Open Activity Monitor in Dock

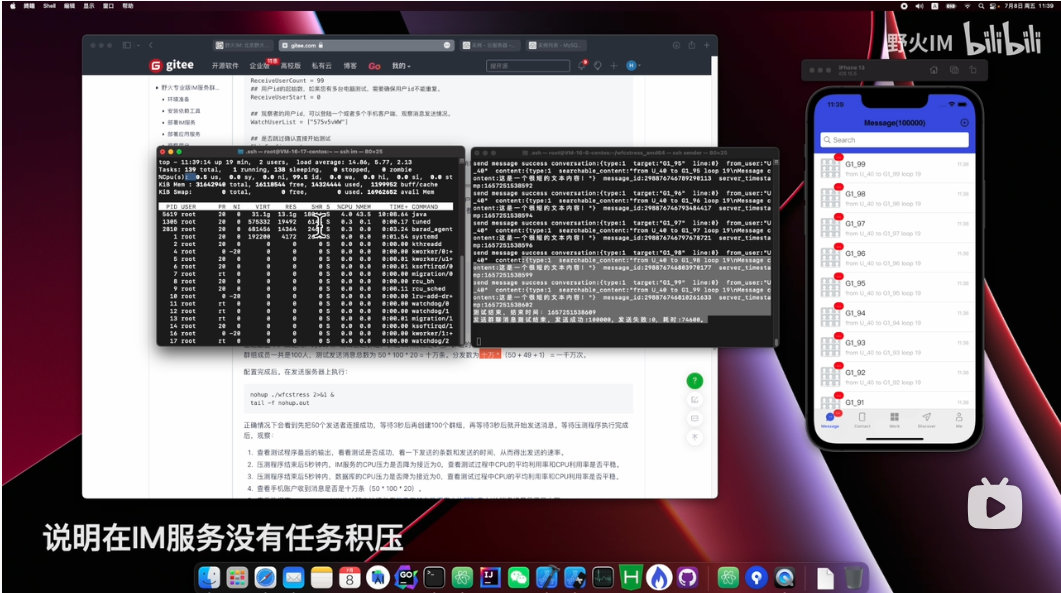[x=602, y=577]
